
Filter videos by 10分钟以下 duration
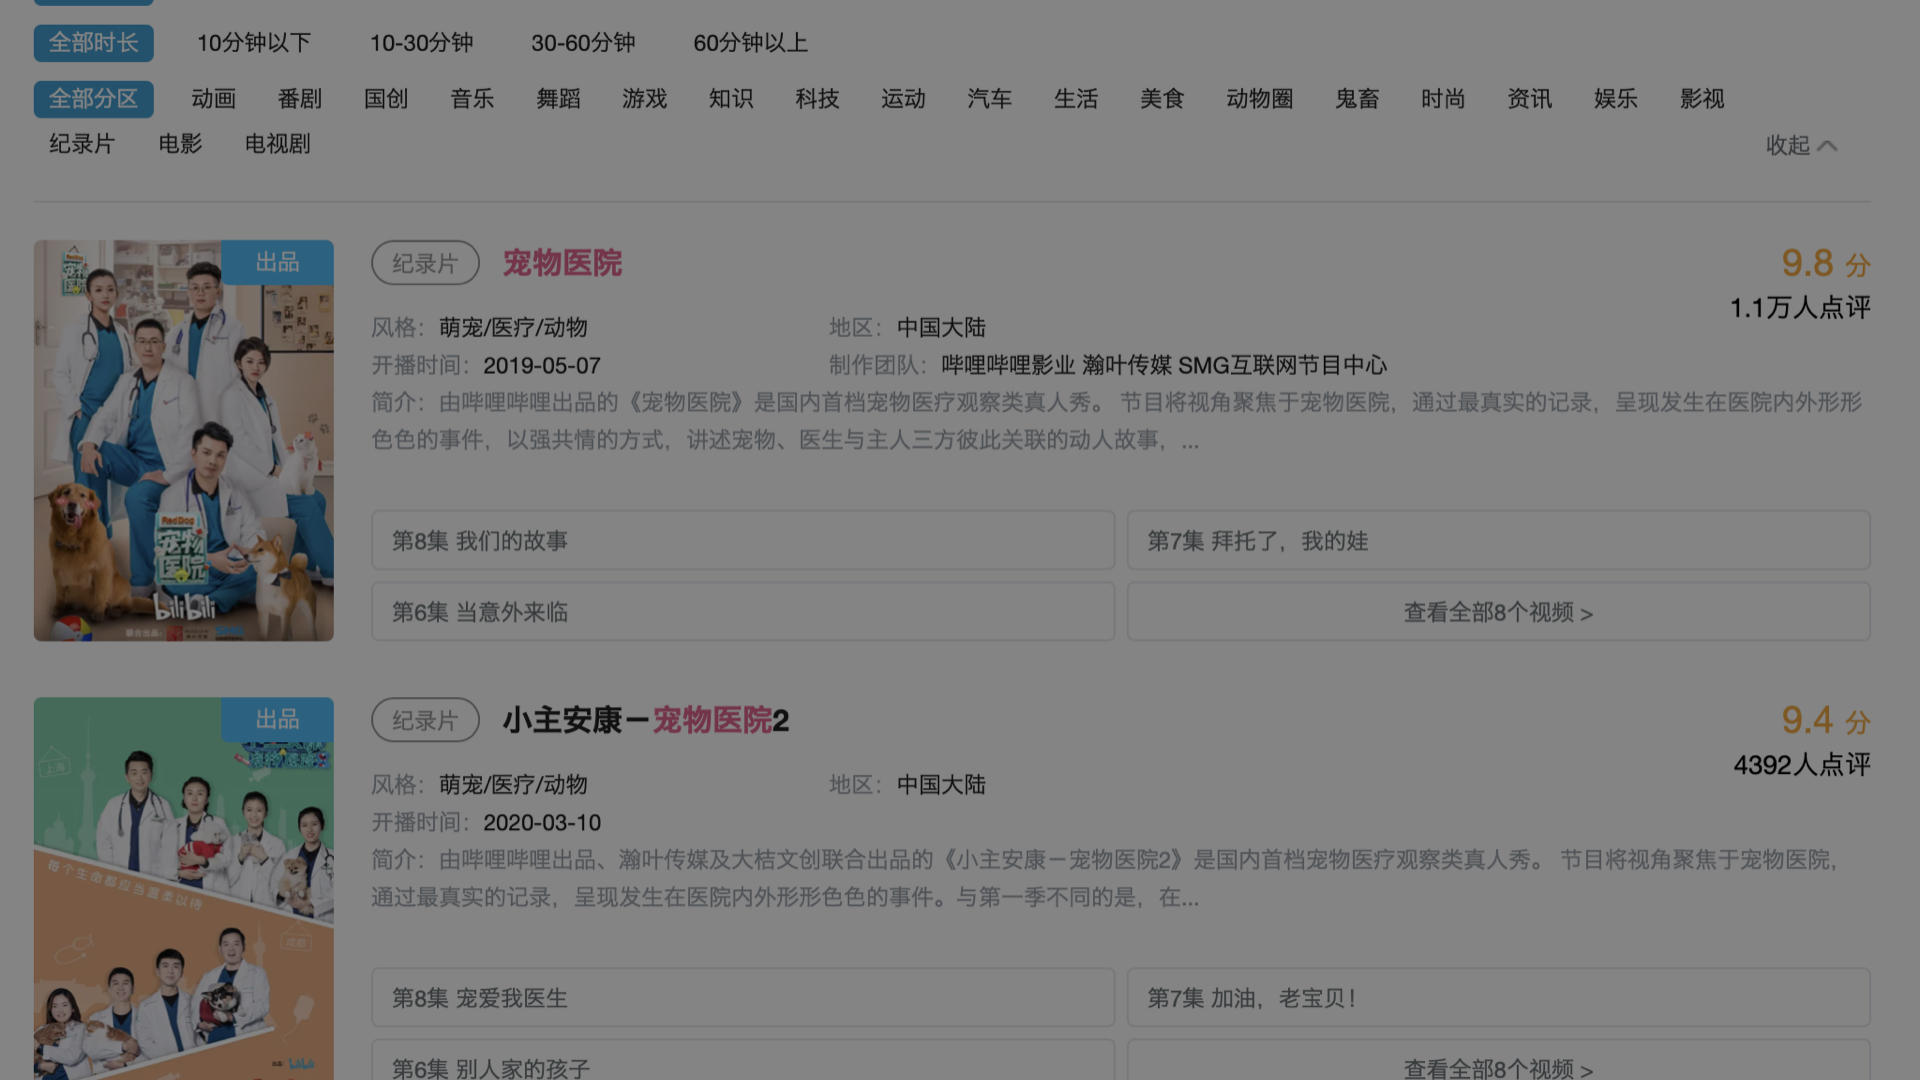[253, 43]
